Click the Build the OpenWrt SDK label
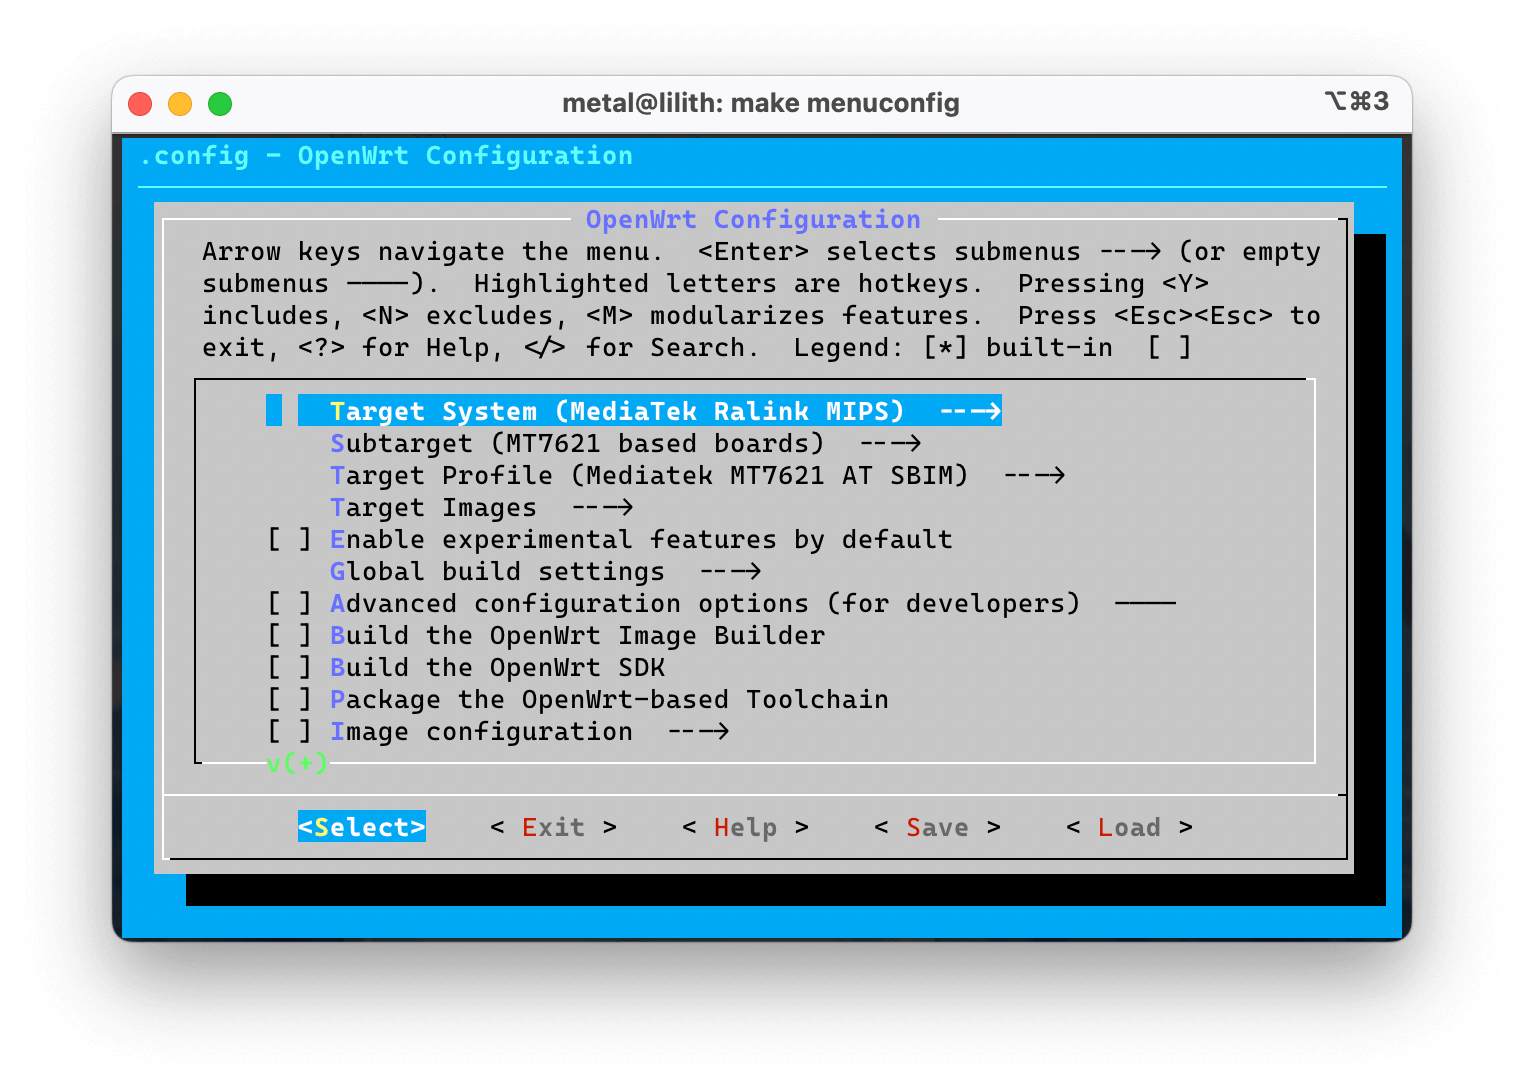This screenshot has height=1090, width=1524. (x=497, y=667)
